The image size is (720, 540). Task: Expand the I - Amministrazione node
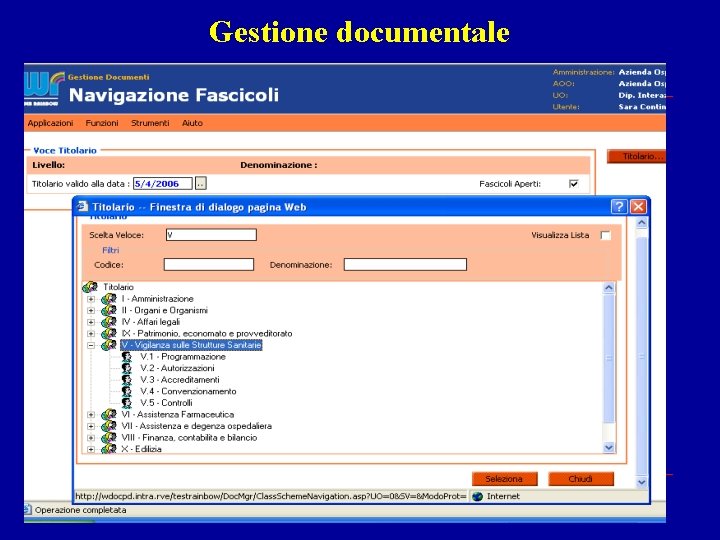coord(91,299)
